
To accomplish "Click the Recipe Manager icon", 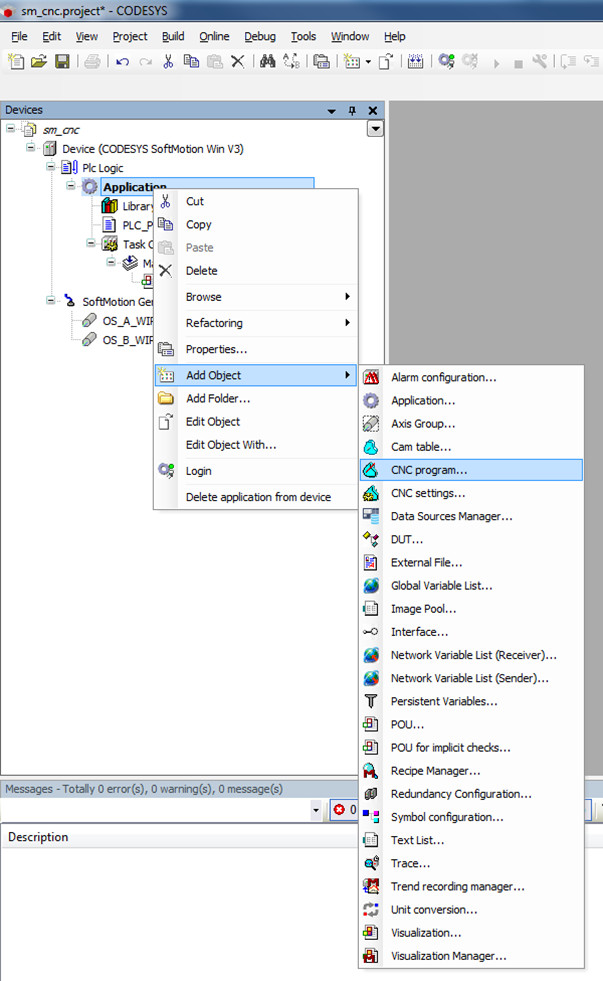I will pyautogui.click(x=371, y=771).
